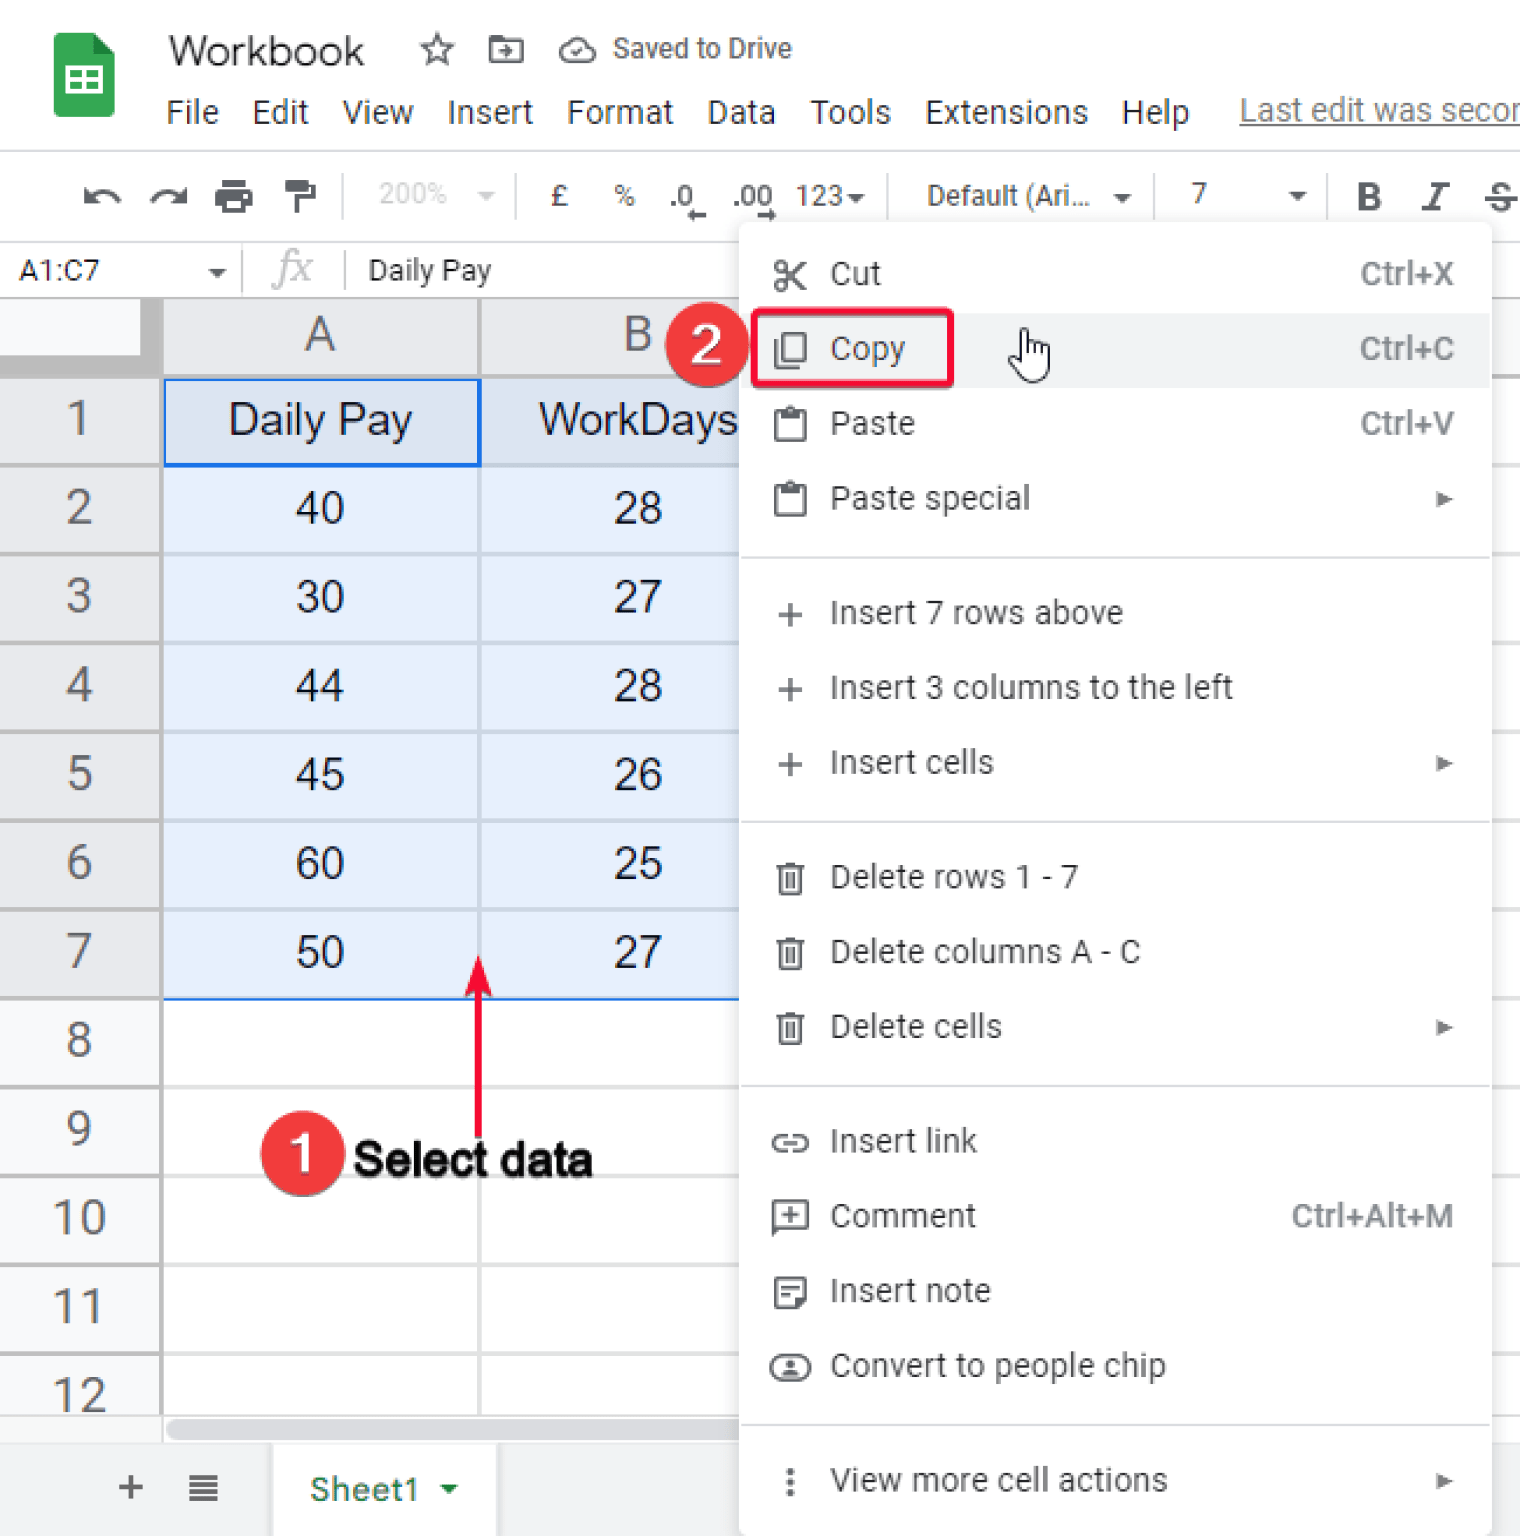
Task: Open the font size dropdown
Action: (x=1246, y=195)
